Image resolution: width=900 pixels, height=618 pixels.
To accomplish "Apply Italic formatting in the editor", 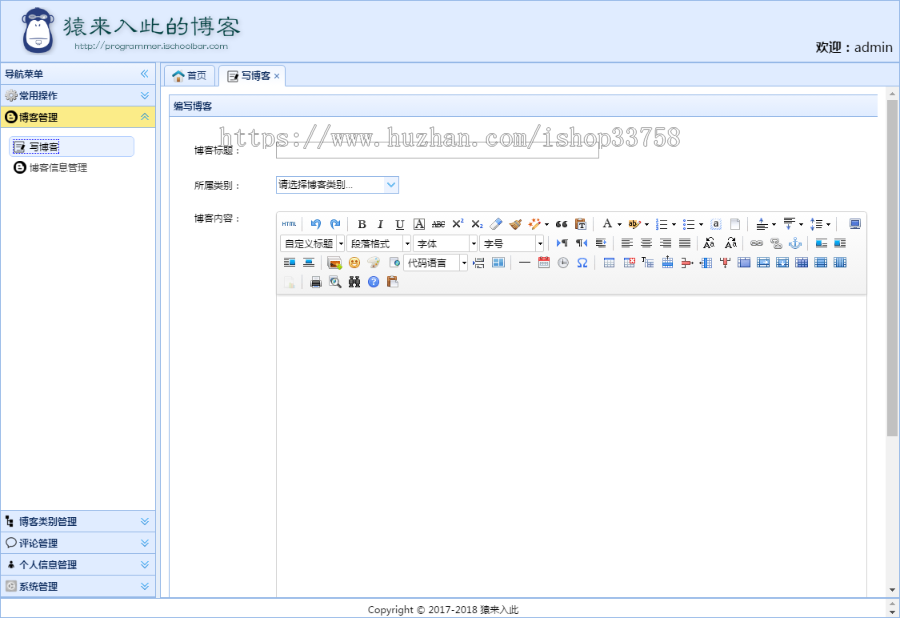I will tap(379, 224).
